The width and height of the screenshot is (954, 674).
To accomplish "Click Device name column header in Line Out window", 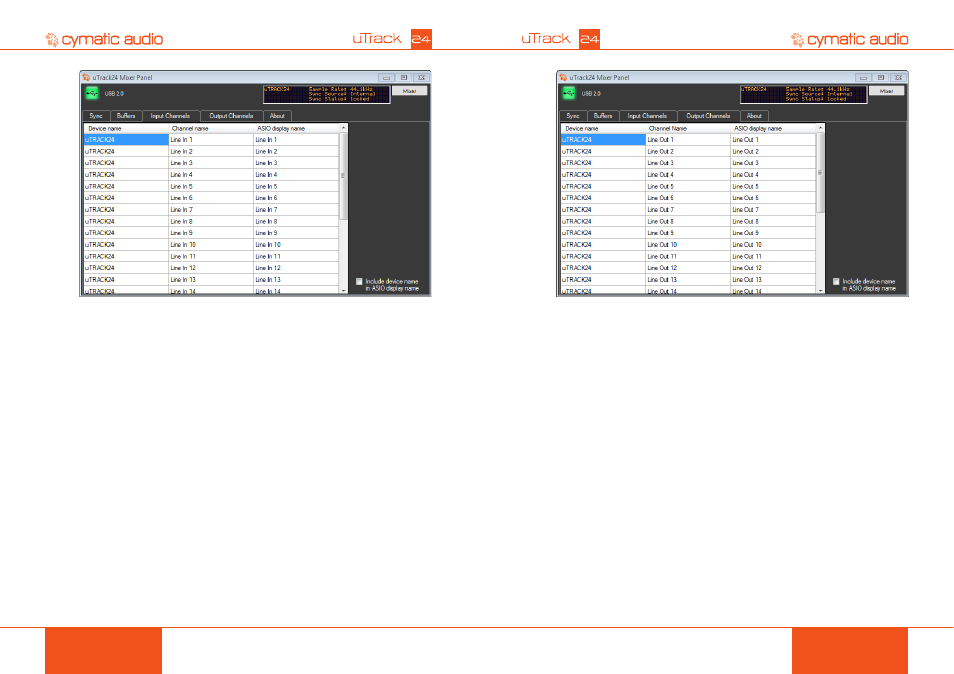I will 603,128.
